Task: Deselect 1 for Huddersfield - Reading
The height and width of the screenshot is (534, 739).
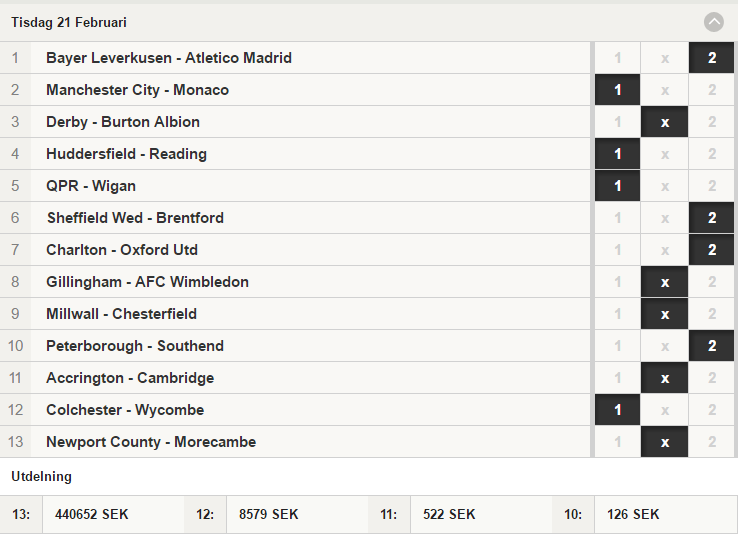Action: click(617, 154)
